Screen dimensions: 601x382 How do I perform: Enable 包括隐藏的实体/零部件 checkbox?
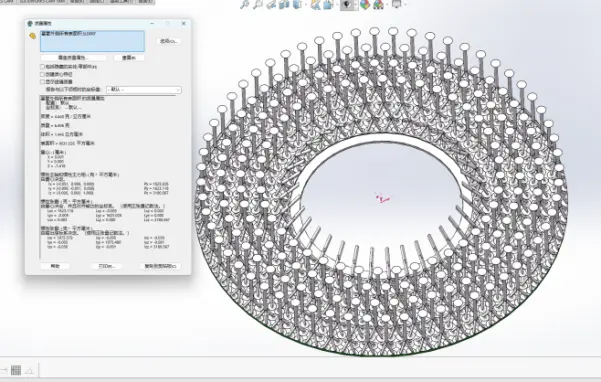pyautogui.click(x=43, y=67)
